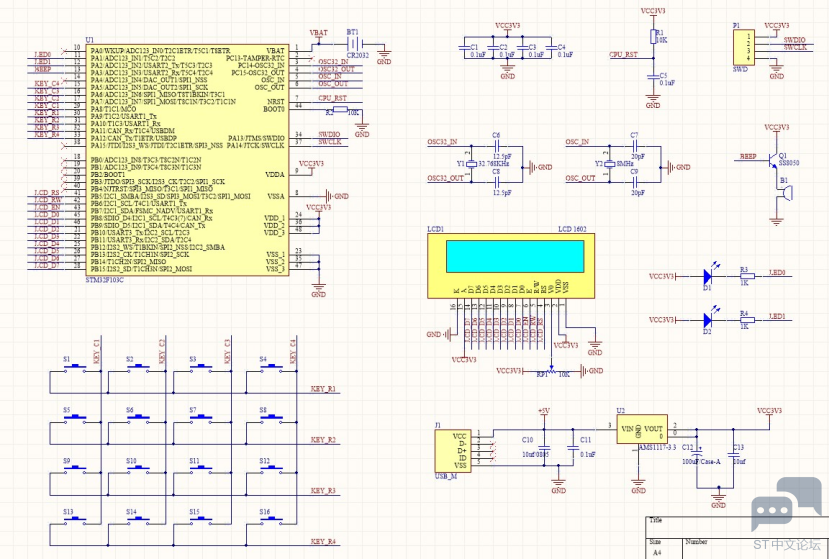
Task: Click the +5V power port label
Action: (x=544, y=411)
